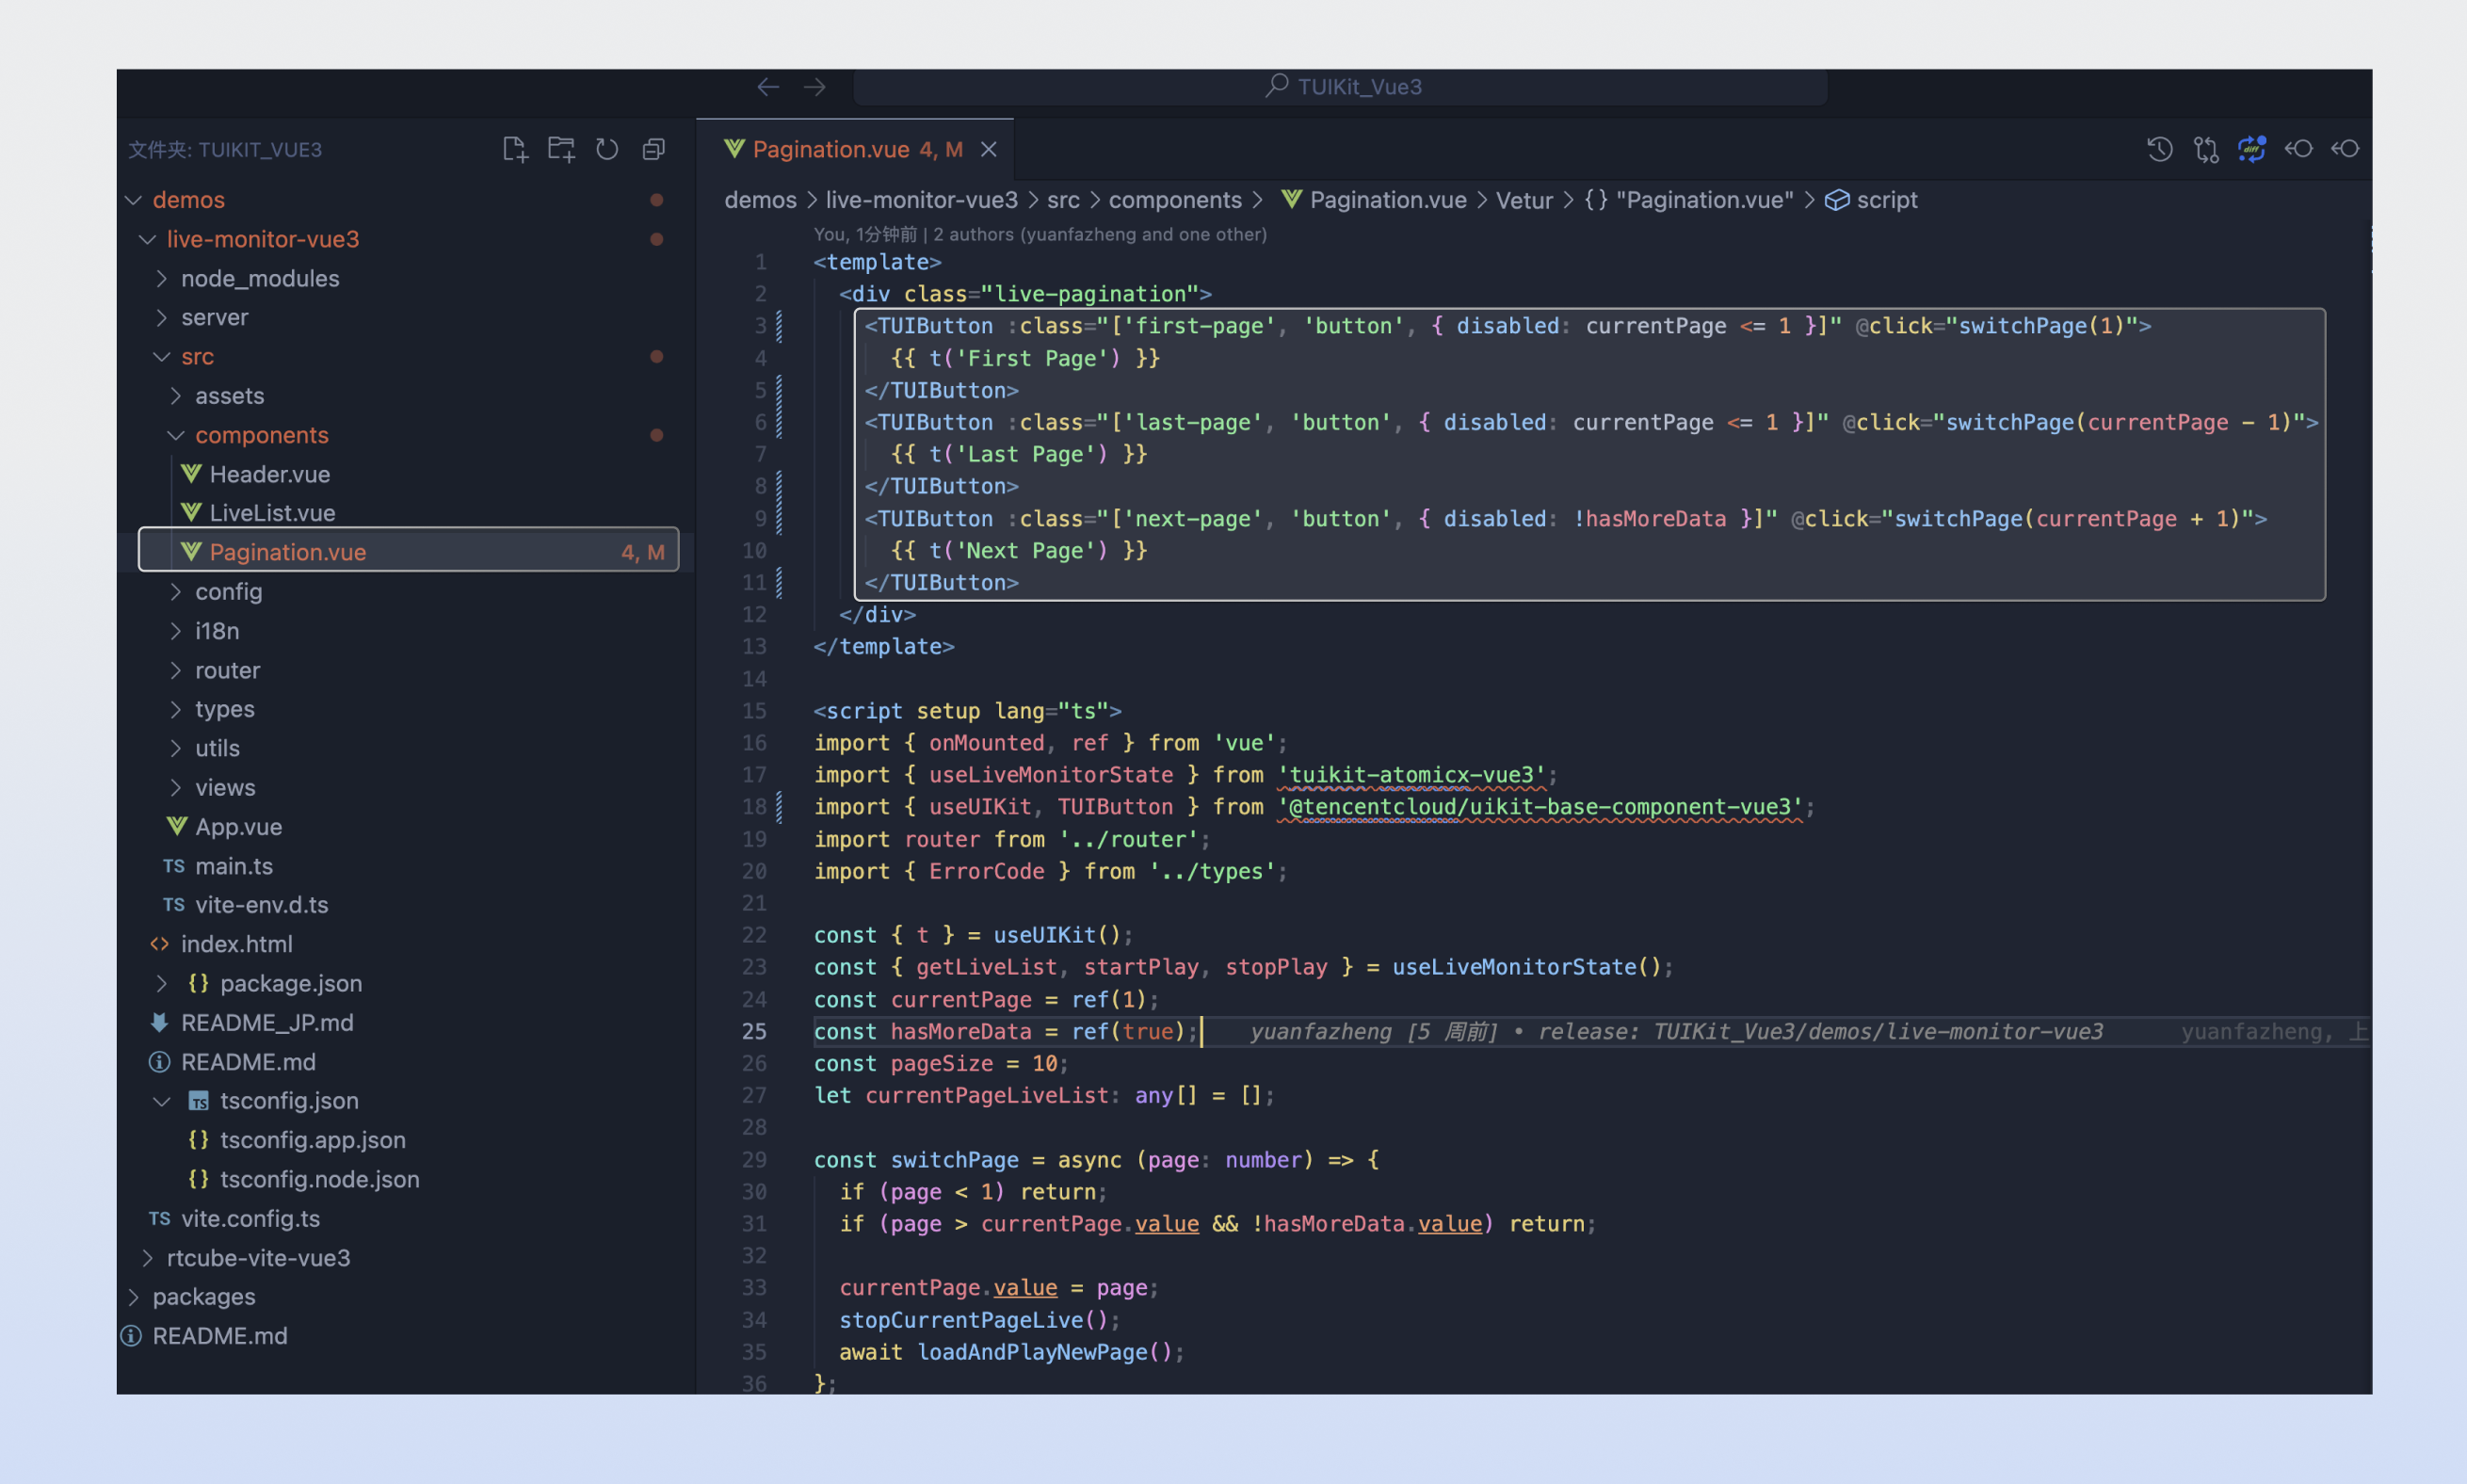The image size is (2467, 1484).
Task: Open LiveList.vue in the file tree
Action: coord(272,513)
